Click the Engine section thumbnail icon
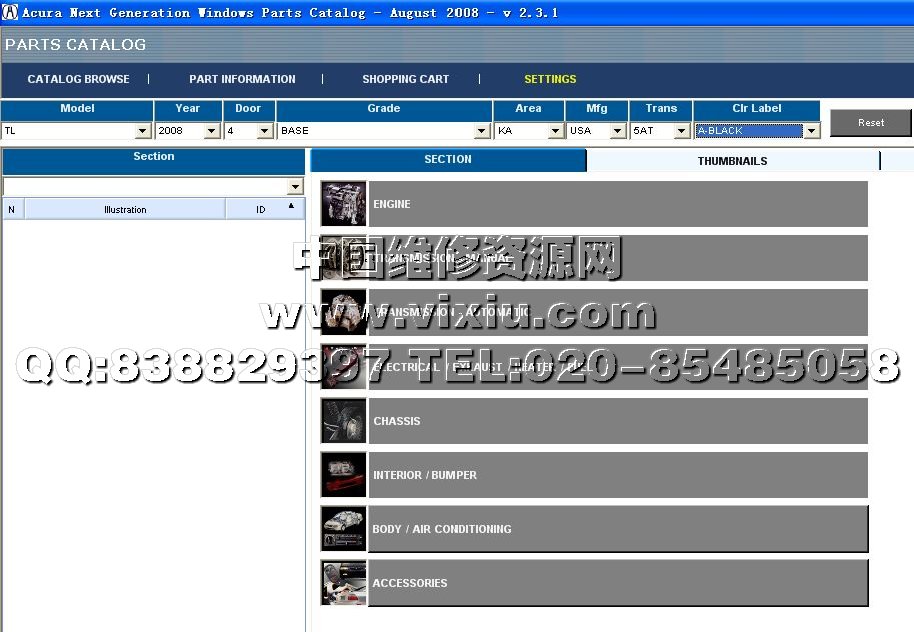Image resolution: width=914 pixels, height=632 pixels. coord(343,204)
